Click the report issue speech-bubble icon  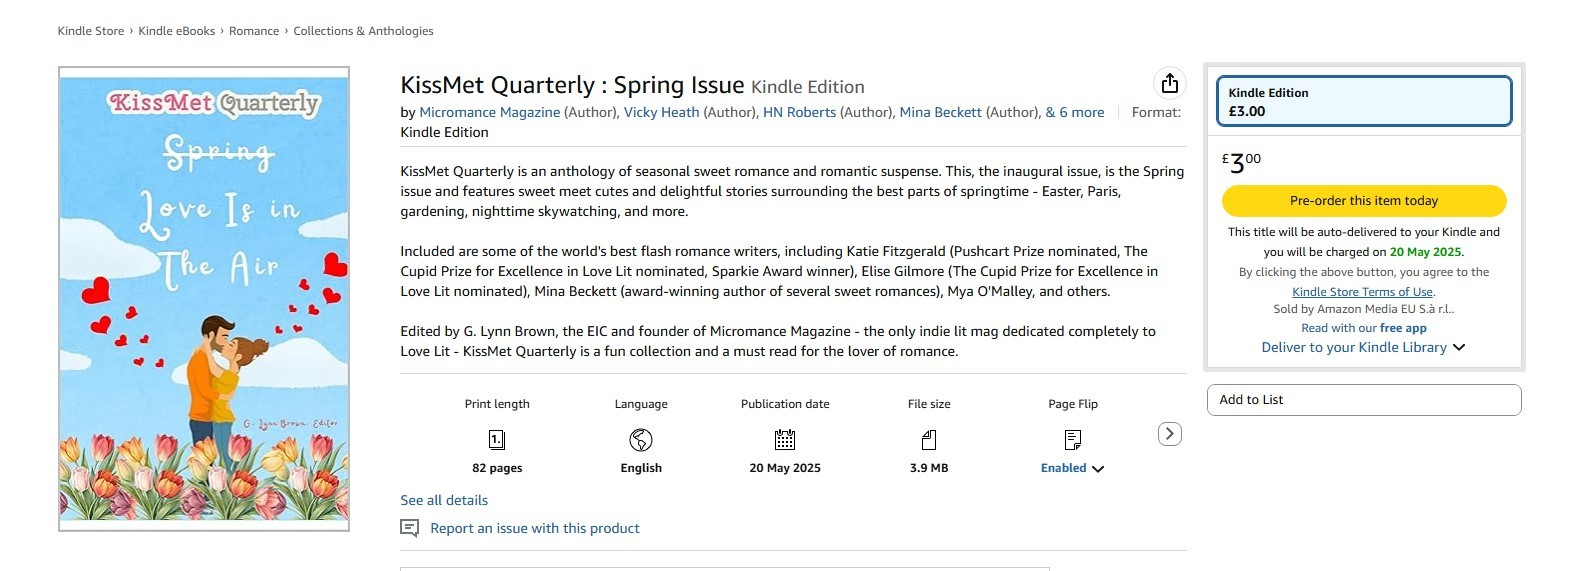tap(410, 528)
